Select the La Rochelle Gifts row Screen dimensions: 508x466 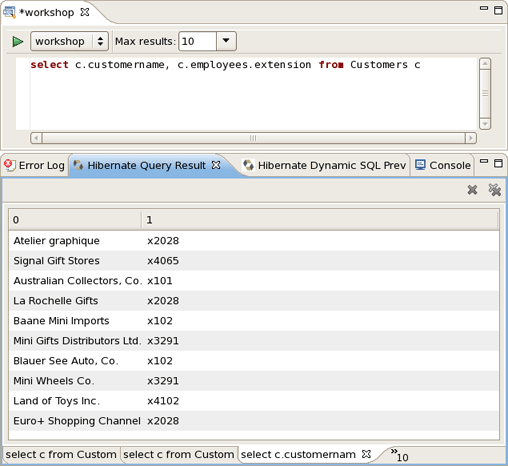coord(254,301)
